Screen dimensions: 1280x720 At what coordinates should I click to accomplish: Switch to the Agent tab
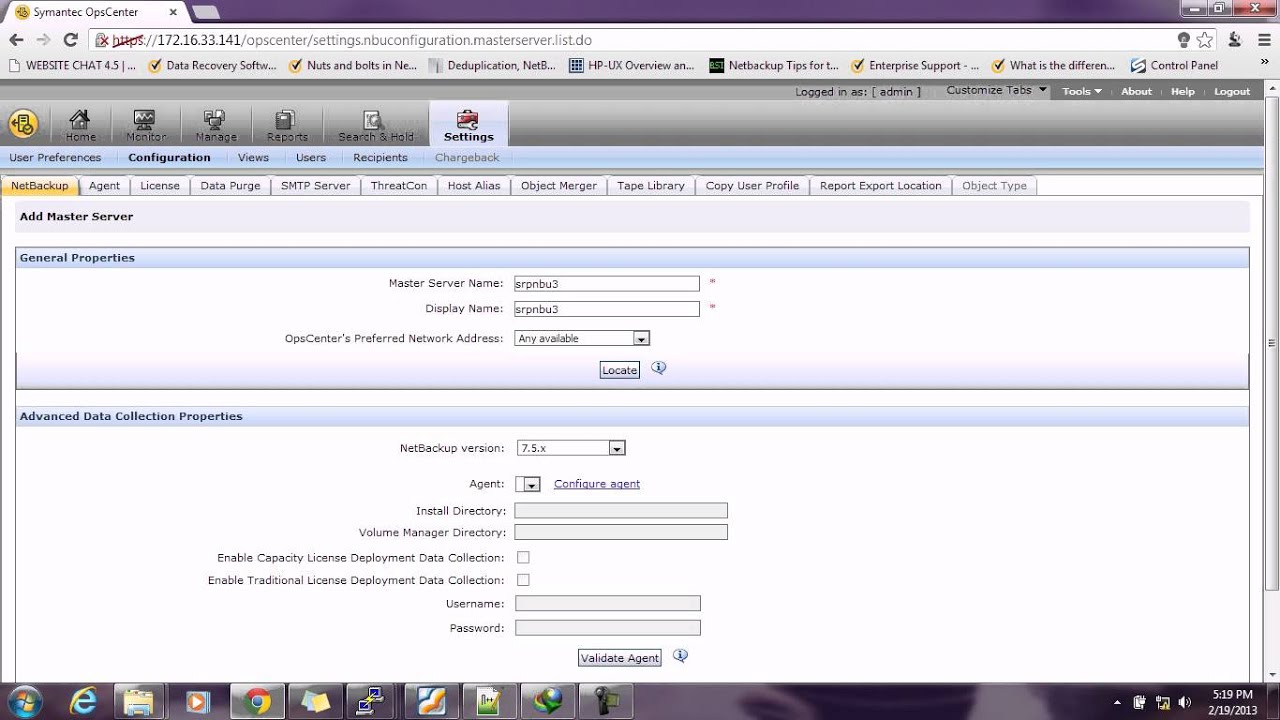(104, 185)
